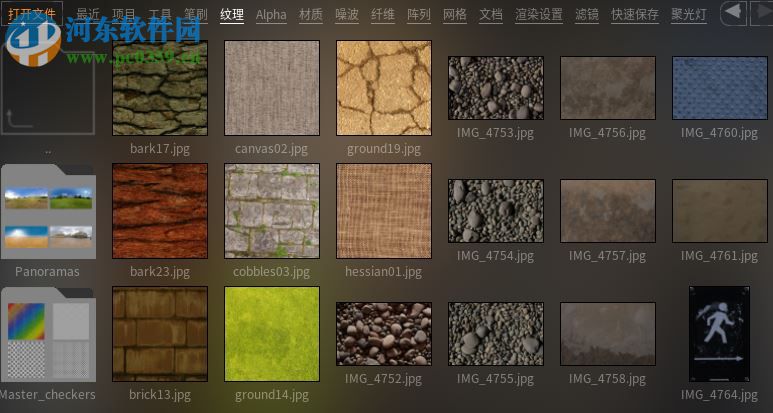Screen dimensions: 773x413
Task: Select the brick13.jpg thumbnail
Action: click(160, 334)
